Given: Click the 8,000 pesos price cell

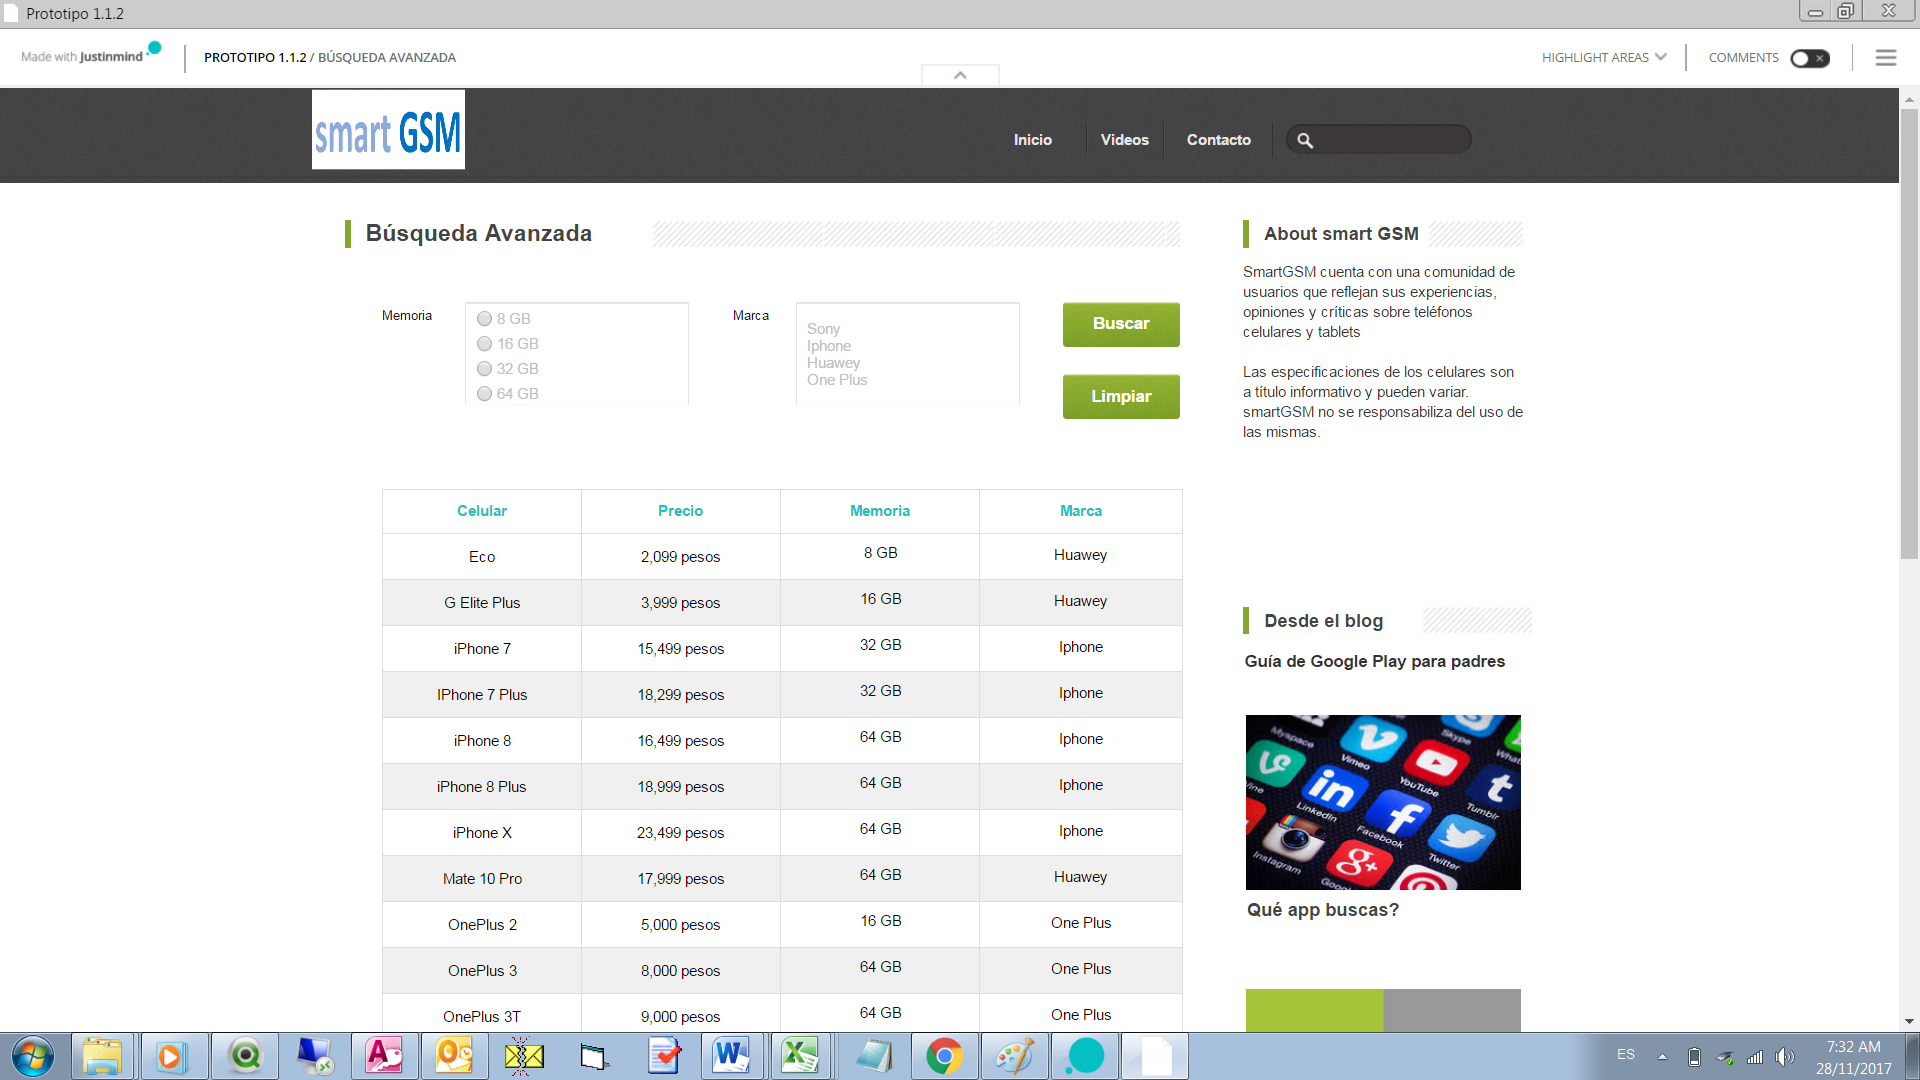Looking at the screenshot, I should [x=681, y=971].
